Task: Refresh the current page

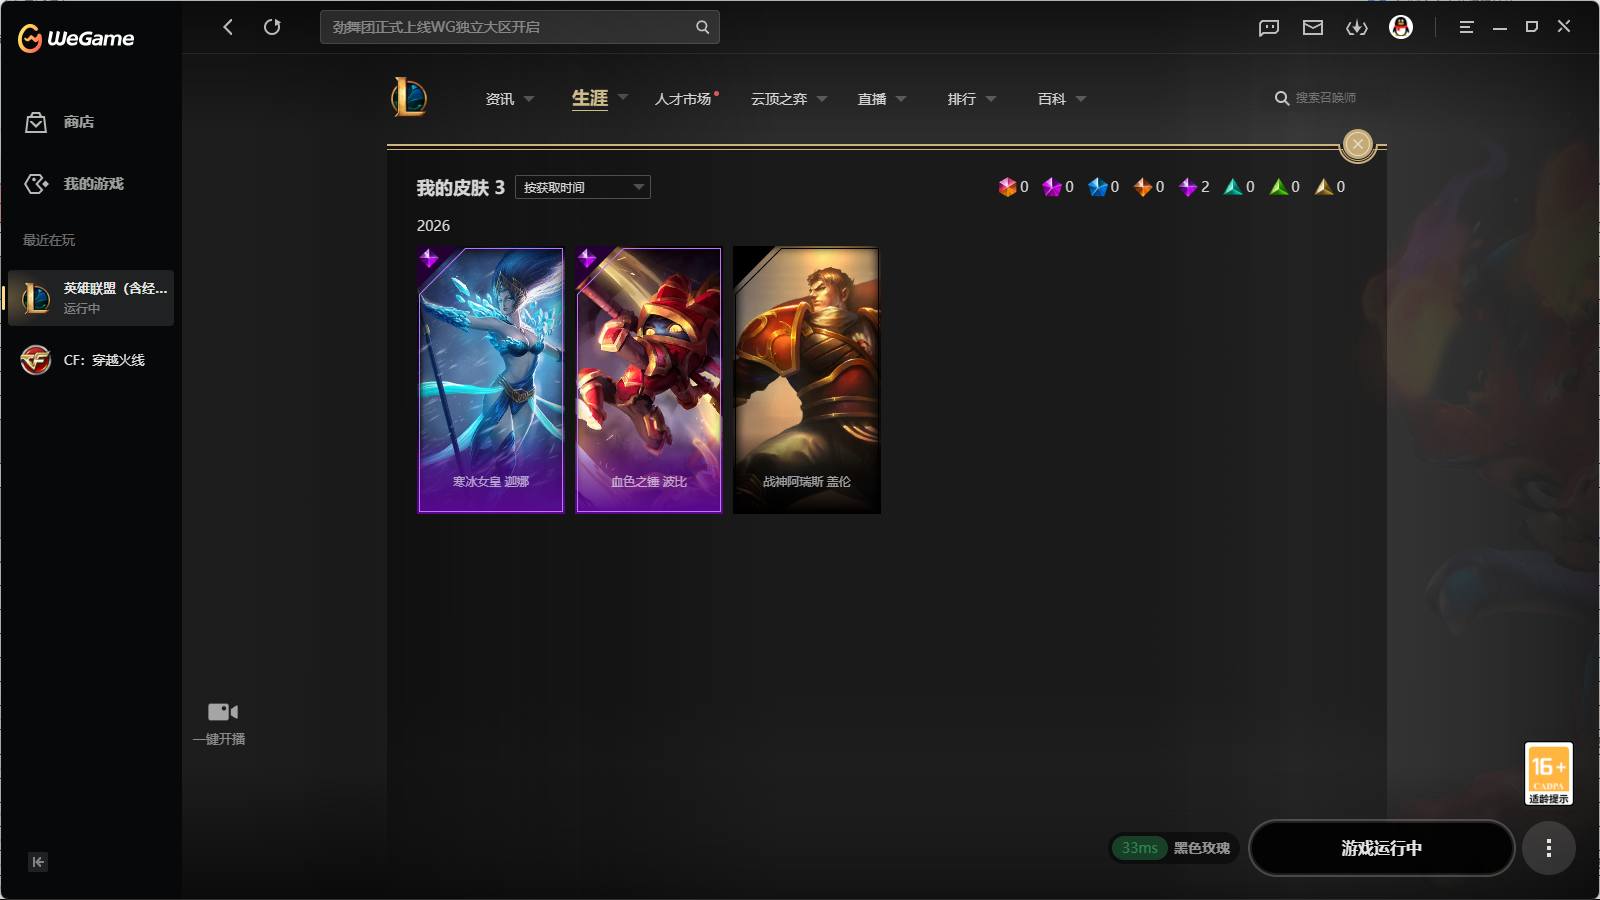Action: point(272,27)
